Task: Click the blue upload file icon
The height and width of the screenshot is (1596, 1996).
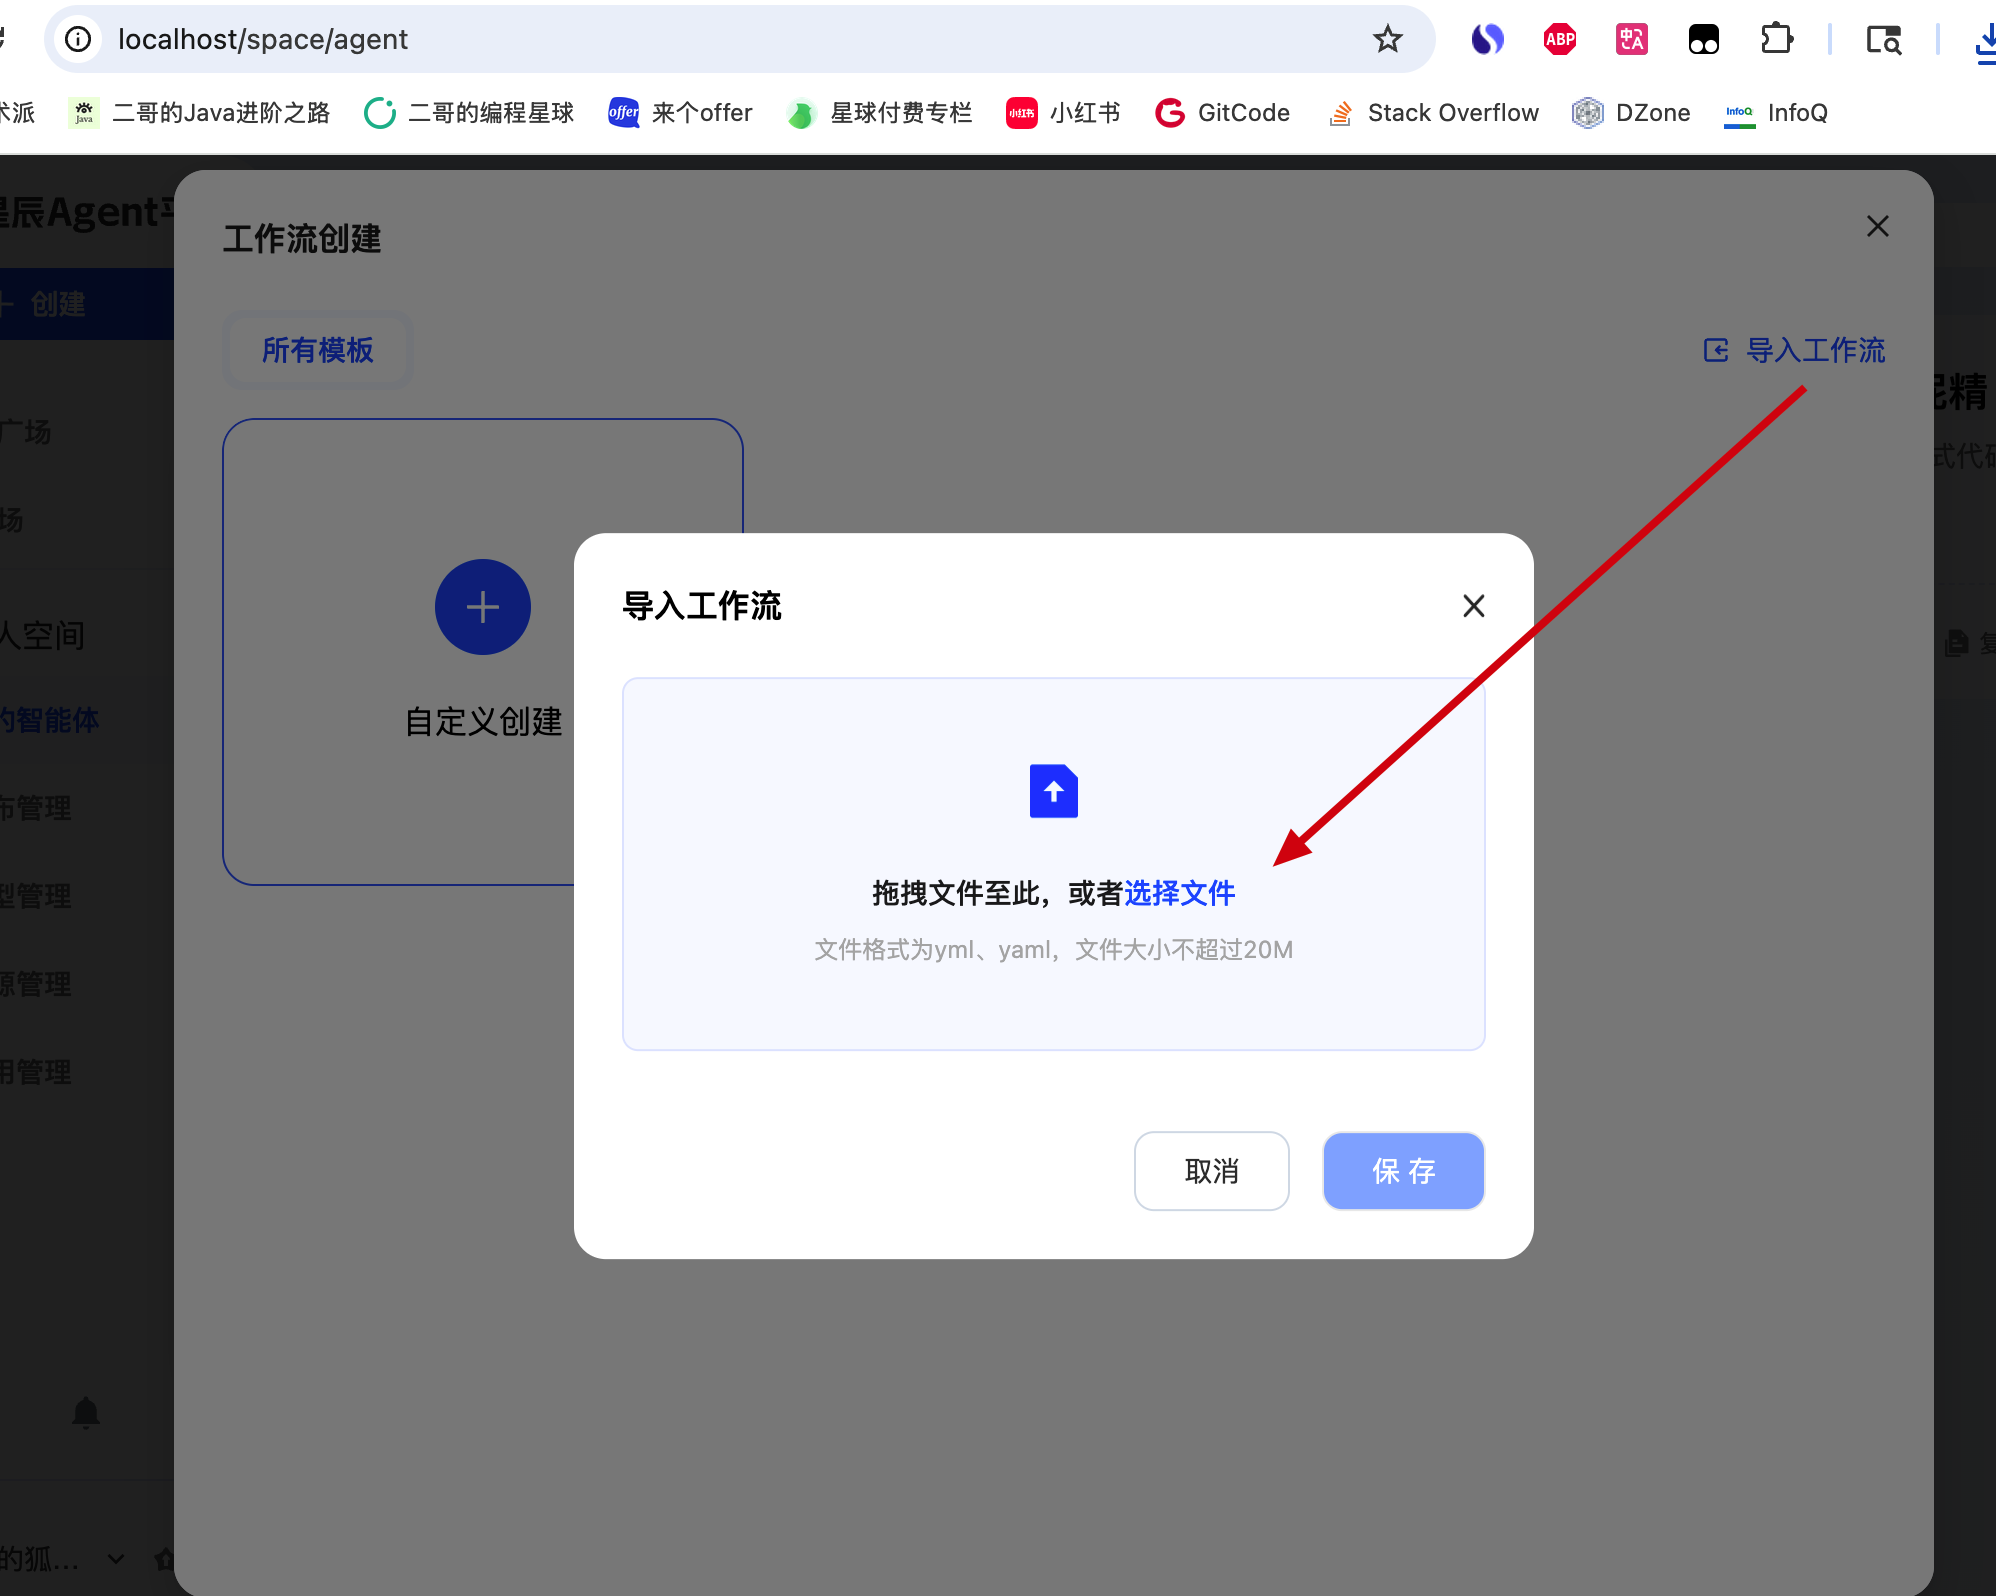Action: pos(1053,791)
